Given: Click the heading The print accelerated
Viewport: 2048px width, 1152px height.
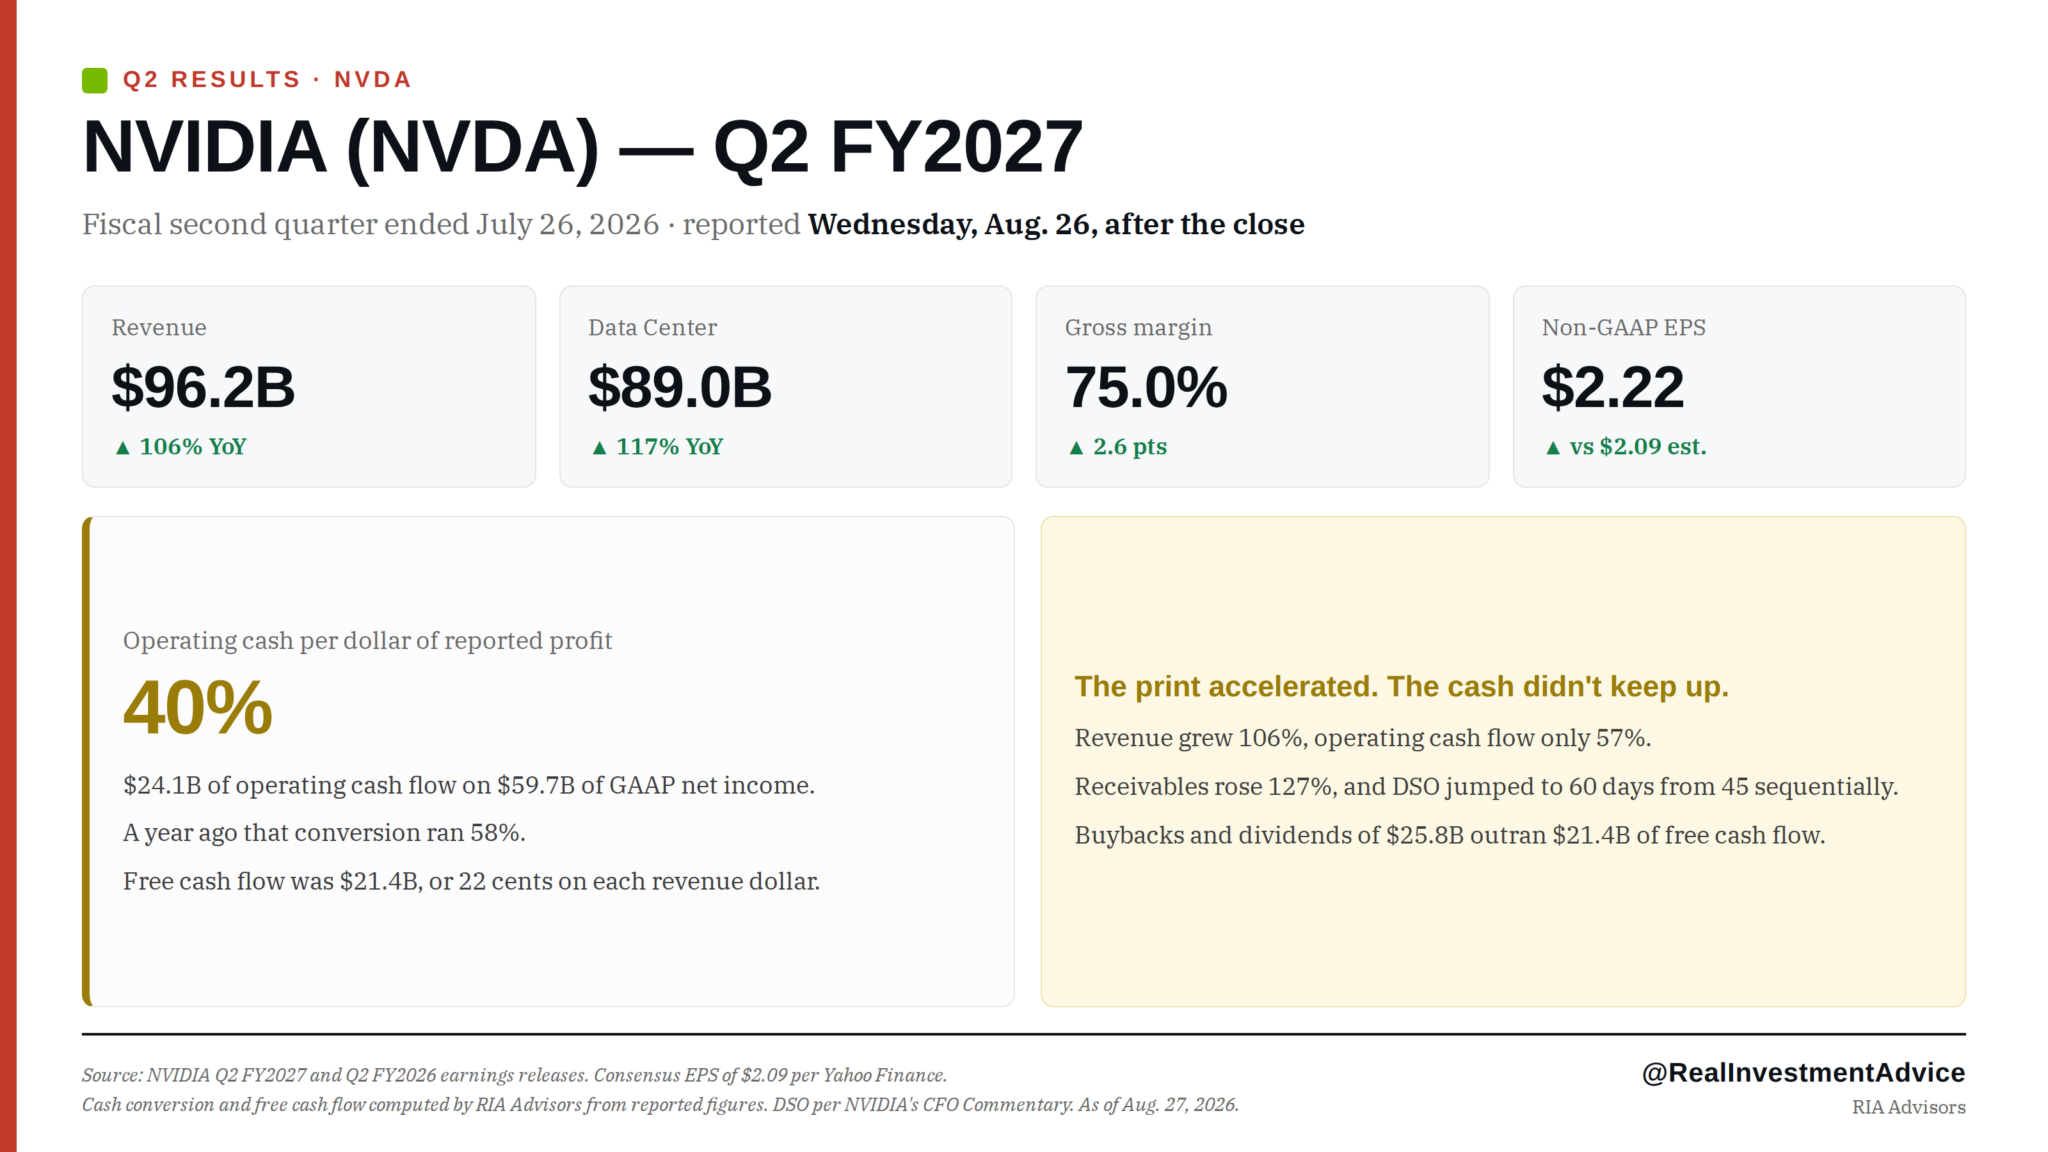Looking at the screenshot, I should pyautogui.click(x=1401, y=687).
